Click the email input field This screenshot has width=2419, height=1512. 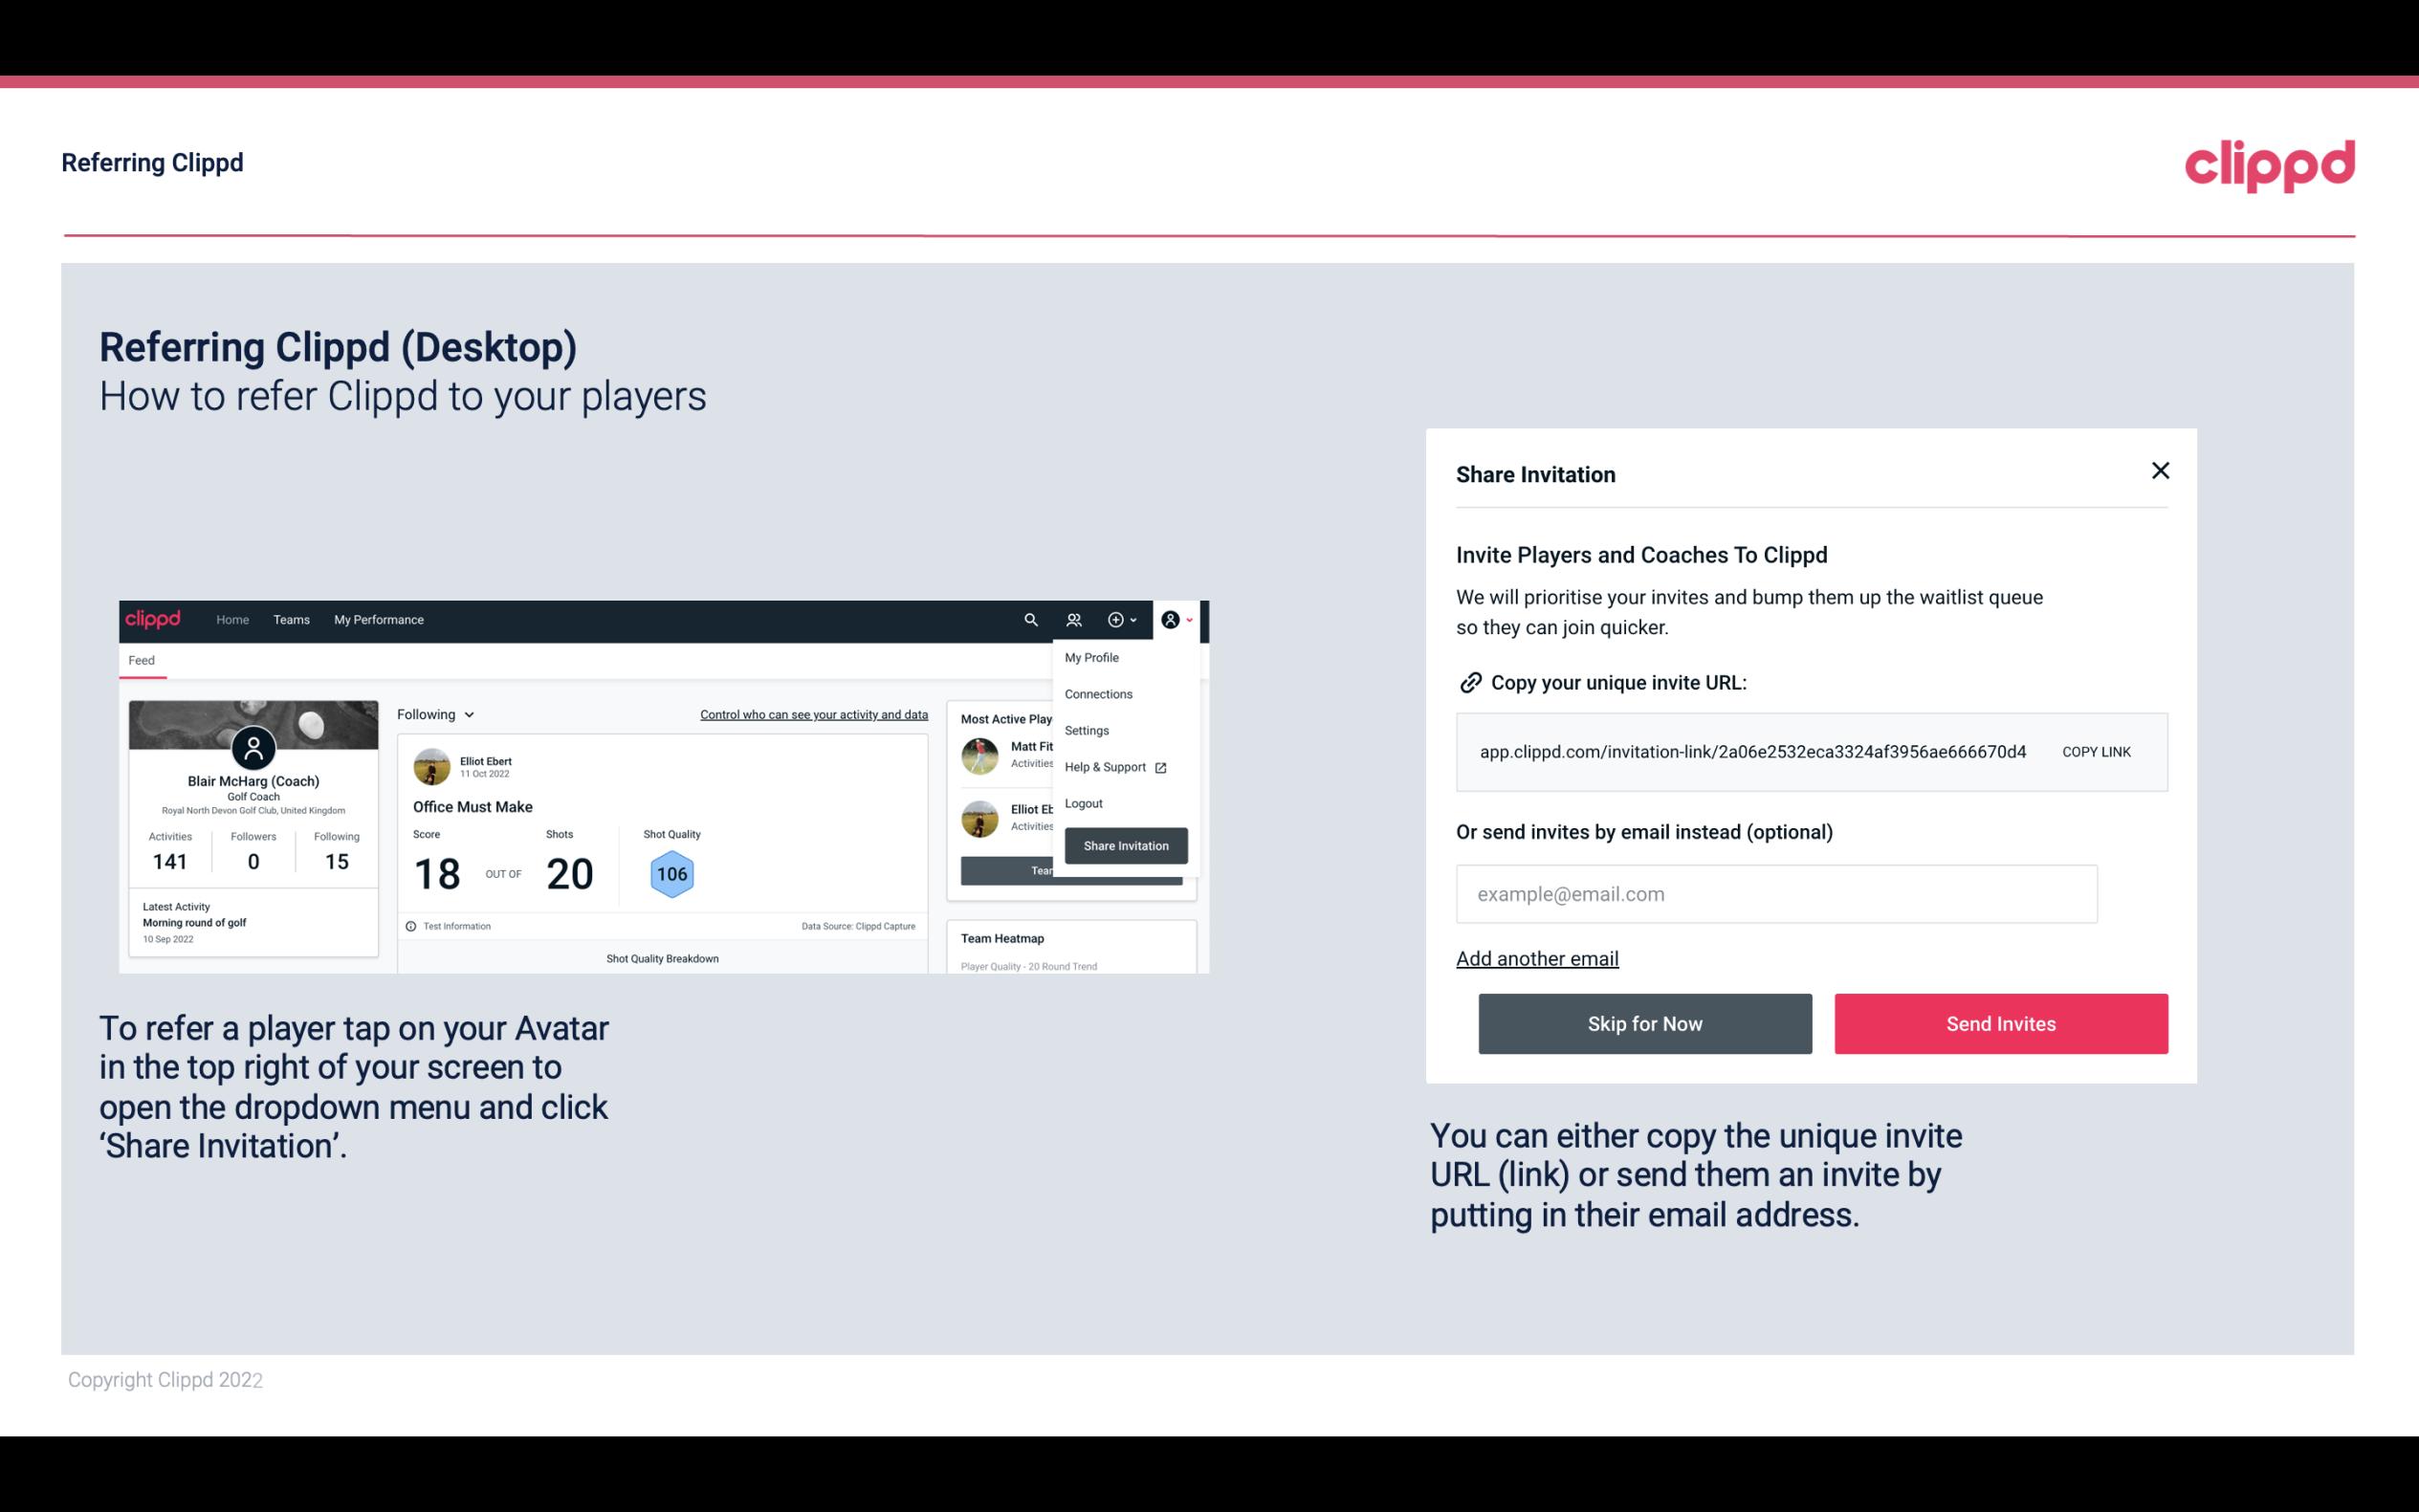(x=1776, y=893)
